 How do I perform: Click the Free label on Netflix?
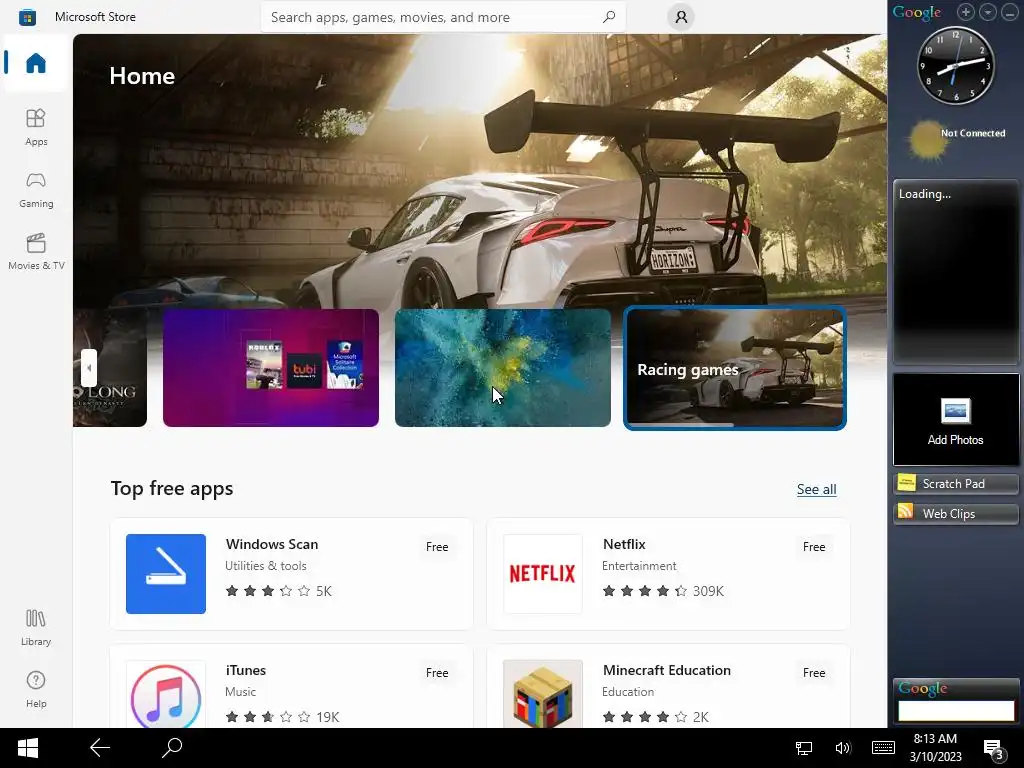[x=814, y=547]
